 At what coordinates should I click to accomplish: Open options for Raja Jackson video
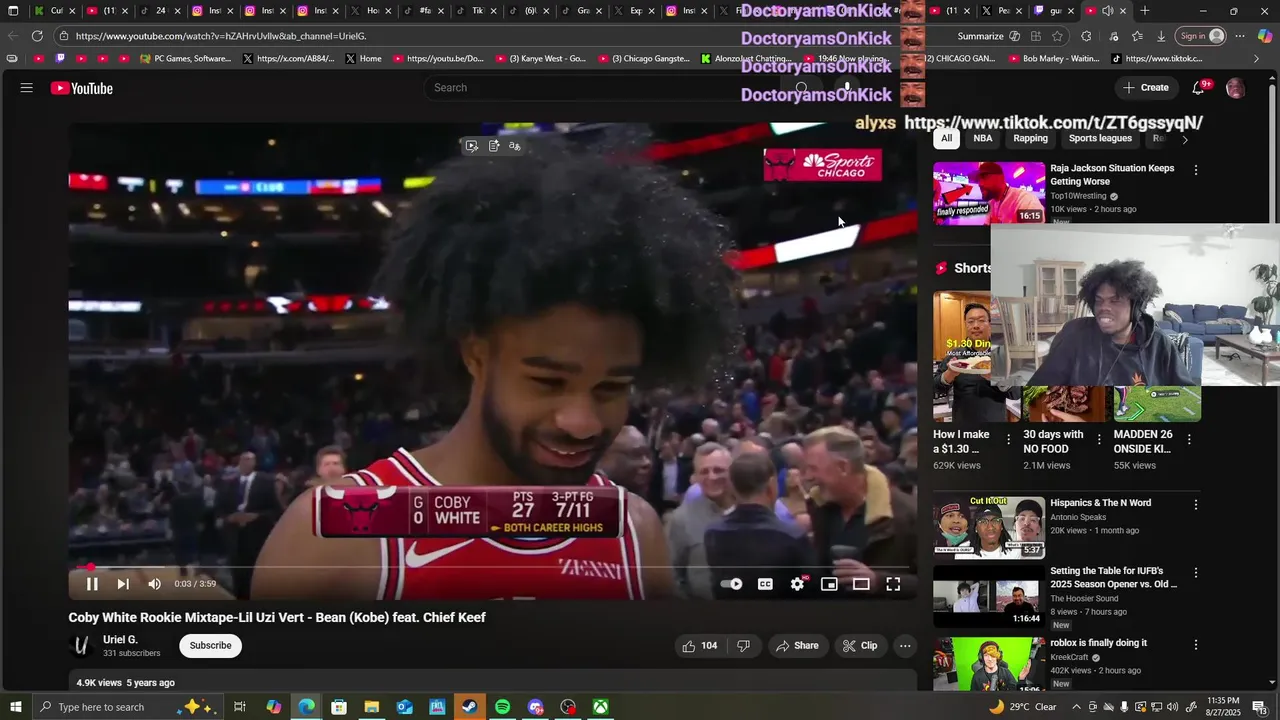click(1196, 170)
